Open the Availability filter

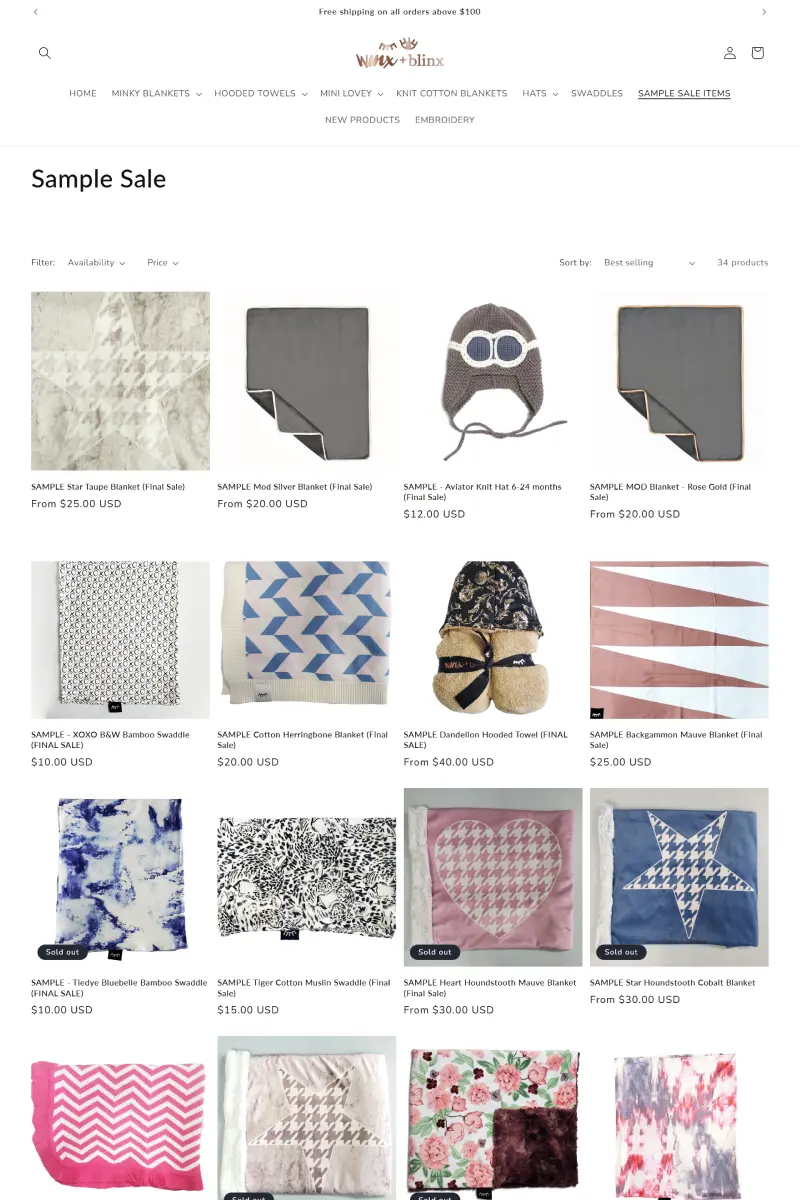(97, 263)
